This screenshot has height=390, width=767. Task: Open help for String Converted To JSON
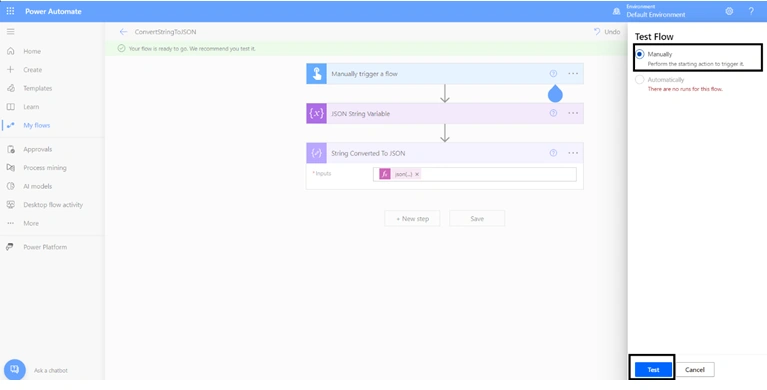pos(553,153)
